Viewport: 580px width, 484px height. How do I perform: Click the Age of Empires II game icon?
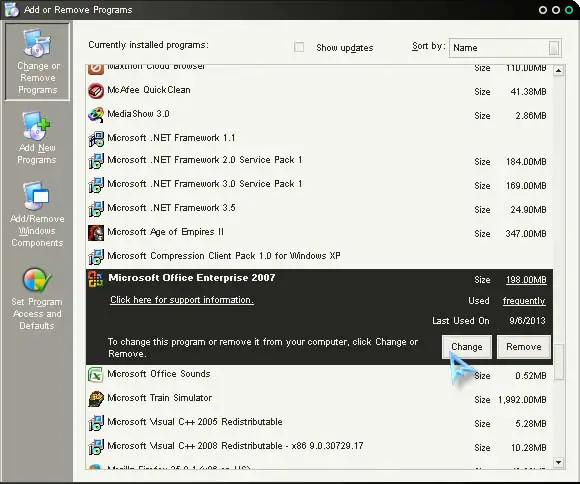click(96, 233)
